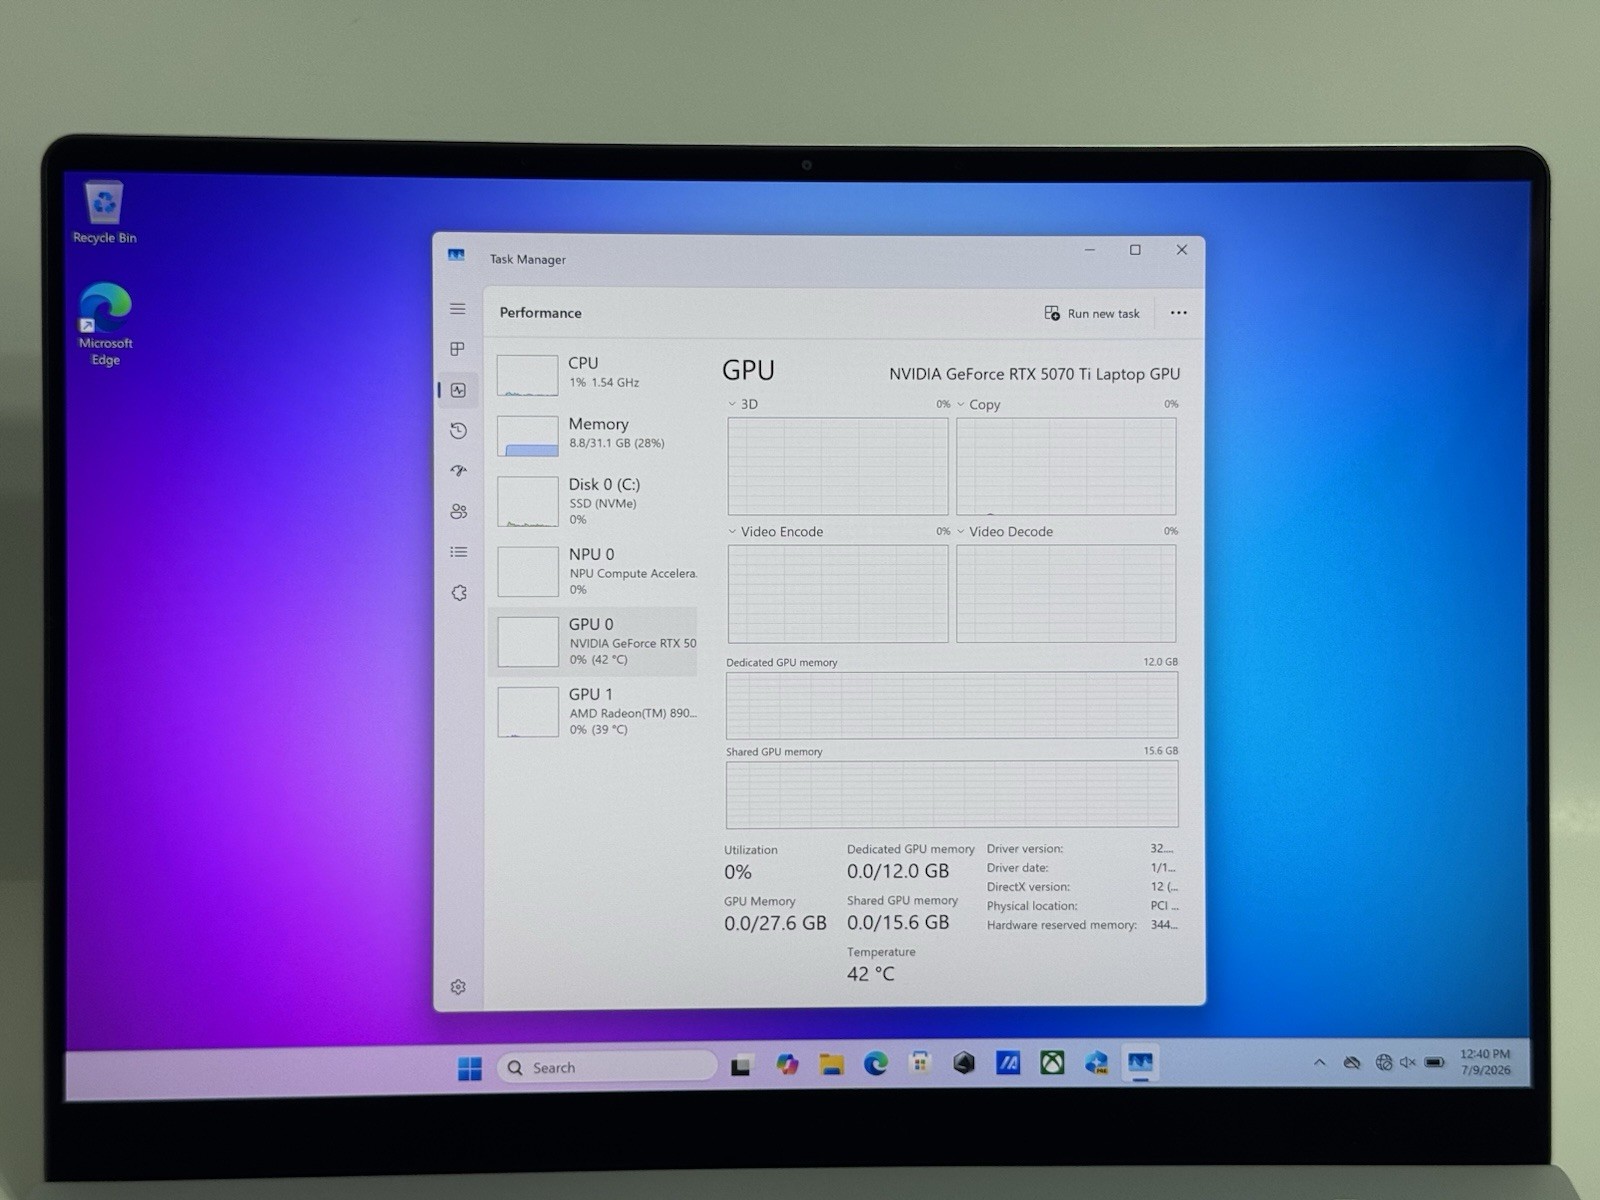Select the Microsoft Edge desktop shortcut
The image size is (1600, 1200).
point(105,325)
